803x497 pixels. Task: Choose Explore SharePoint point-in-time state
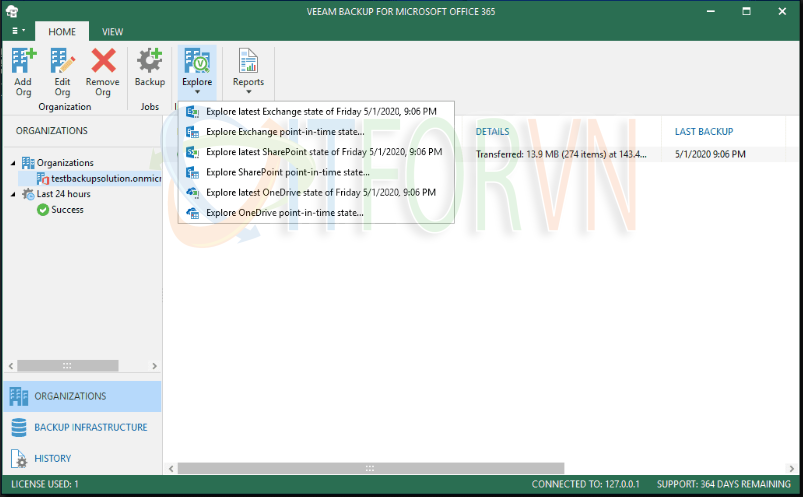pos(287,172)
